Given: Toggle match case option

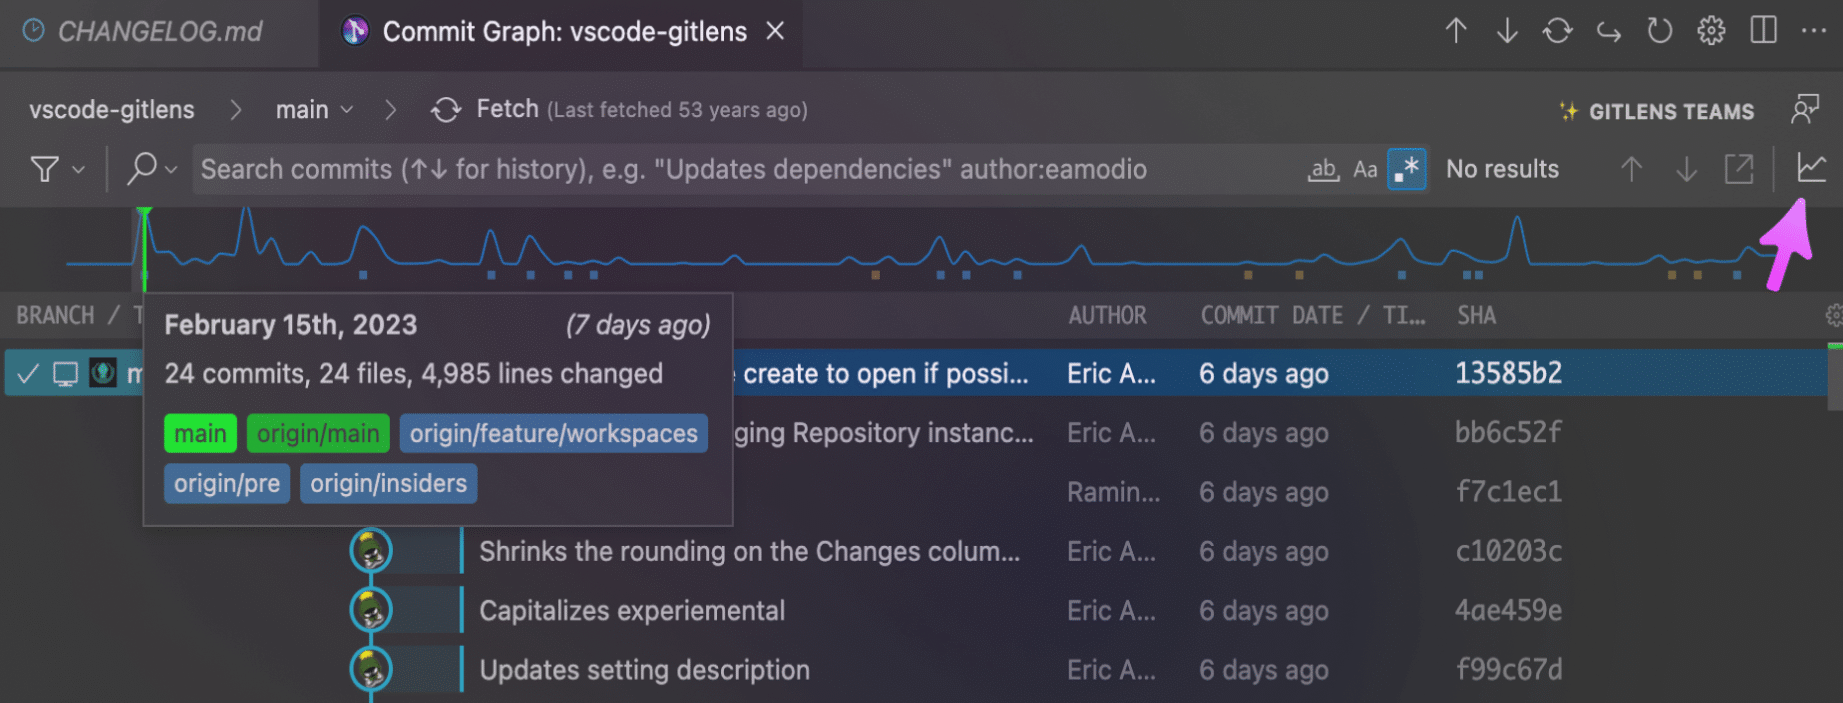Looking at the screenshot, I should pyautogui.click(x=1365, y=169).
